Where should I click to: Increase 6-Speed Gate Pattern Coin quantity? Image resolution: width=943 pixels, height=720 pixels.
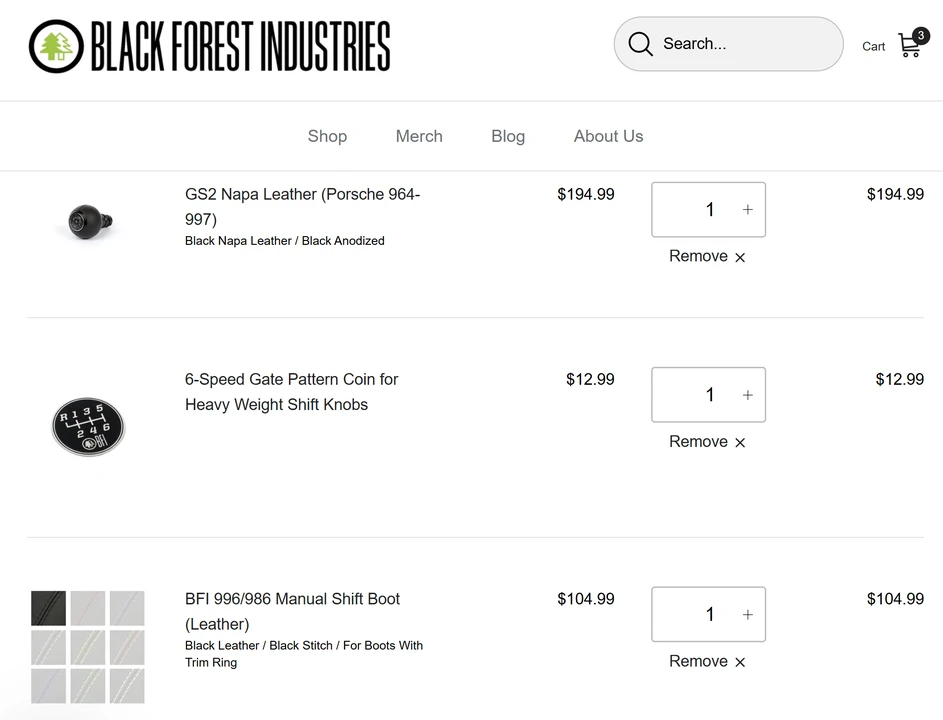pos(748,395)
